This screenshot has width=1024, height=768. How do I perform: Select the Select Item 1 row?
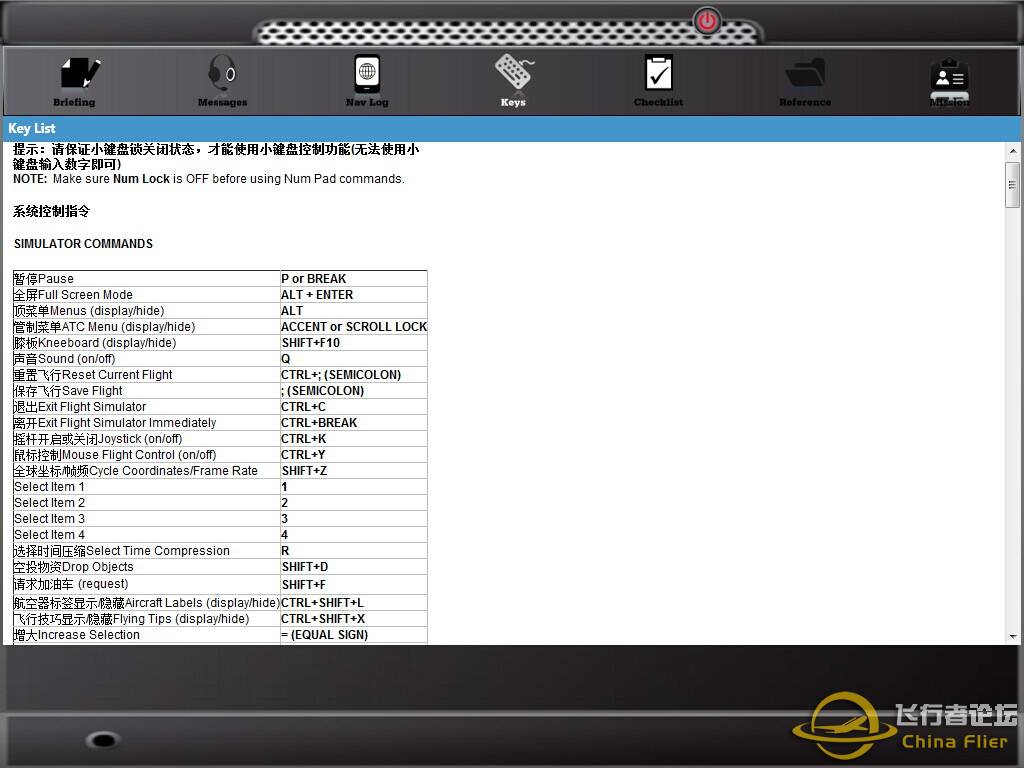[220, 487]
